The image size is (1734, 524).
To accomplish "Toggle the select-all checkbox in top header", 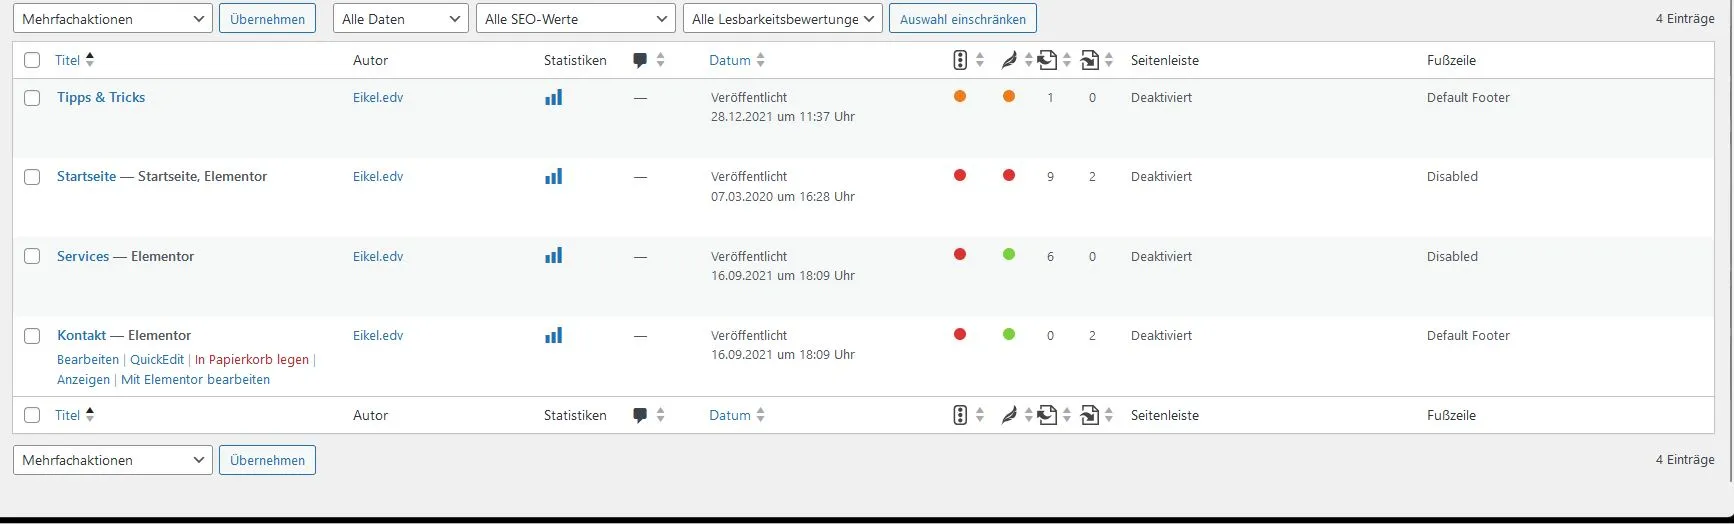I will click(32, 60).
